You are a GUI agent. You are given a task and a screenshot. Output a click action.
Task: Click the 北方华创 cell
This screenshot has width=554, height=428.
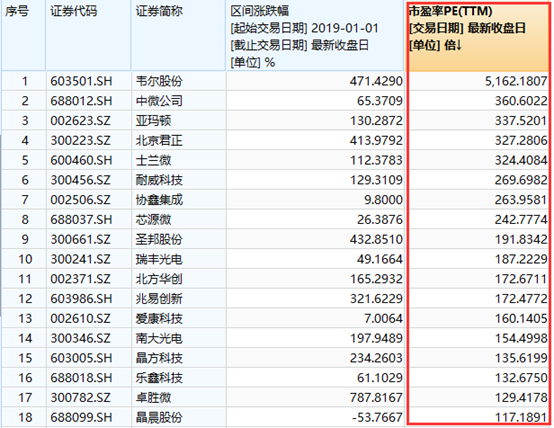click(x=159, y=279)
